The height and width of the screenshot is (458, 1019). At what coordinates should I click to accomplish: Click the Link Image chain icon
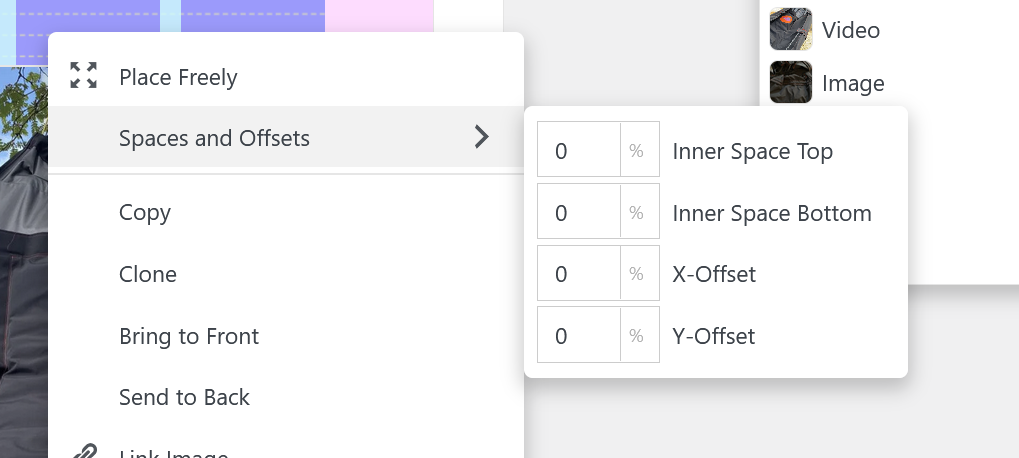tap(84, 452)
